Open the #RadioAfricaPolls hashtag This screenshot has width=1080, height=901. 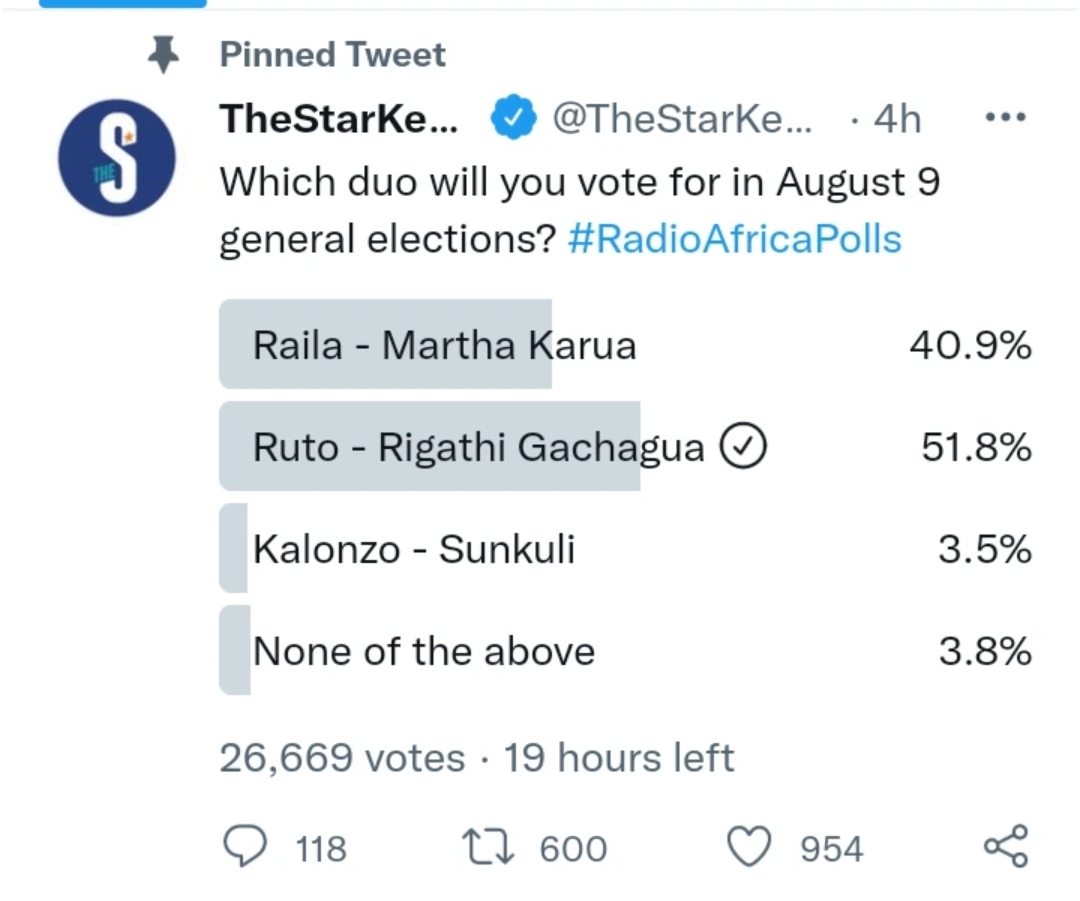(735, 239)
